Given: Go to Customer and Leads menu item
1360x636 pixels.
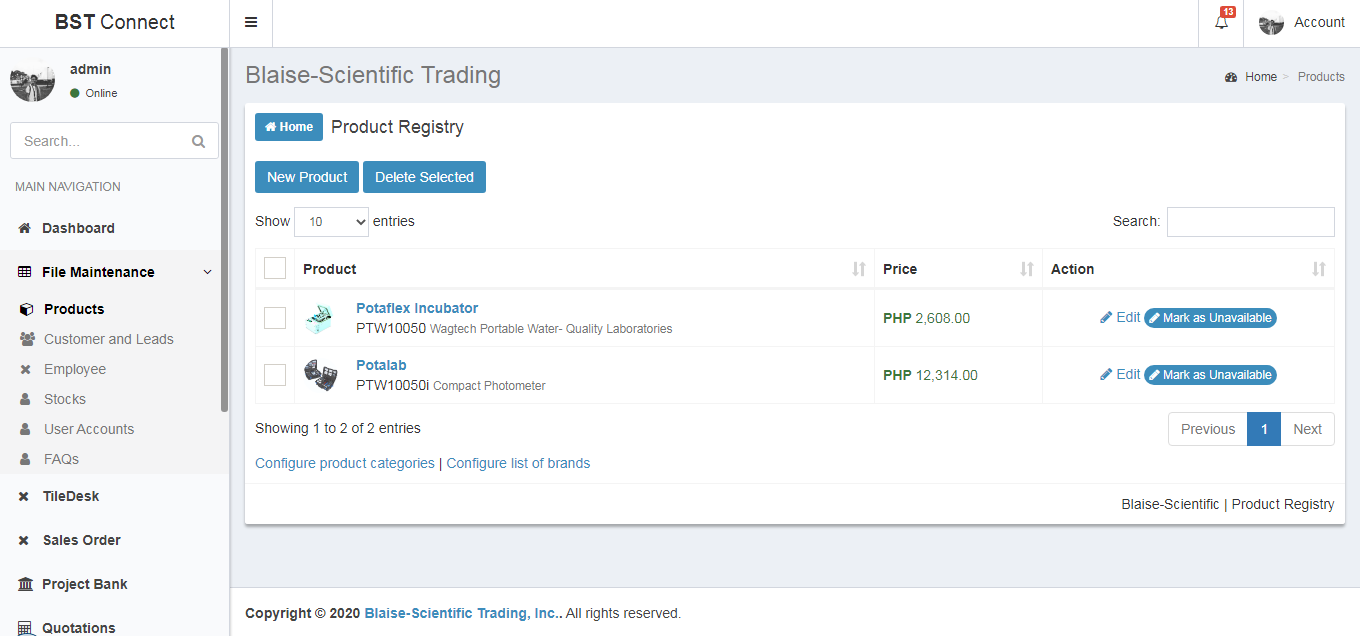Looking at the screenshot, I should pos(108,339).
